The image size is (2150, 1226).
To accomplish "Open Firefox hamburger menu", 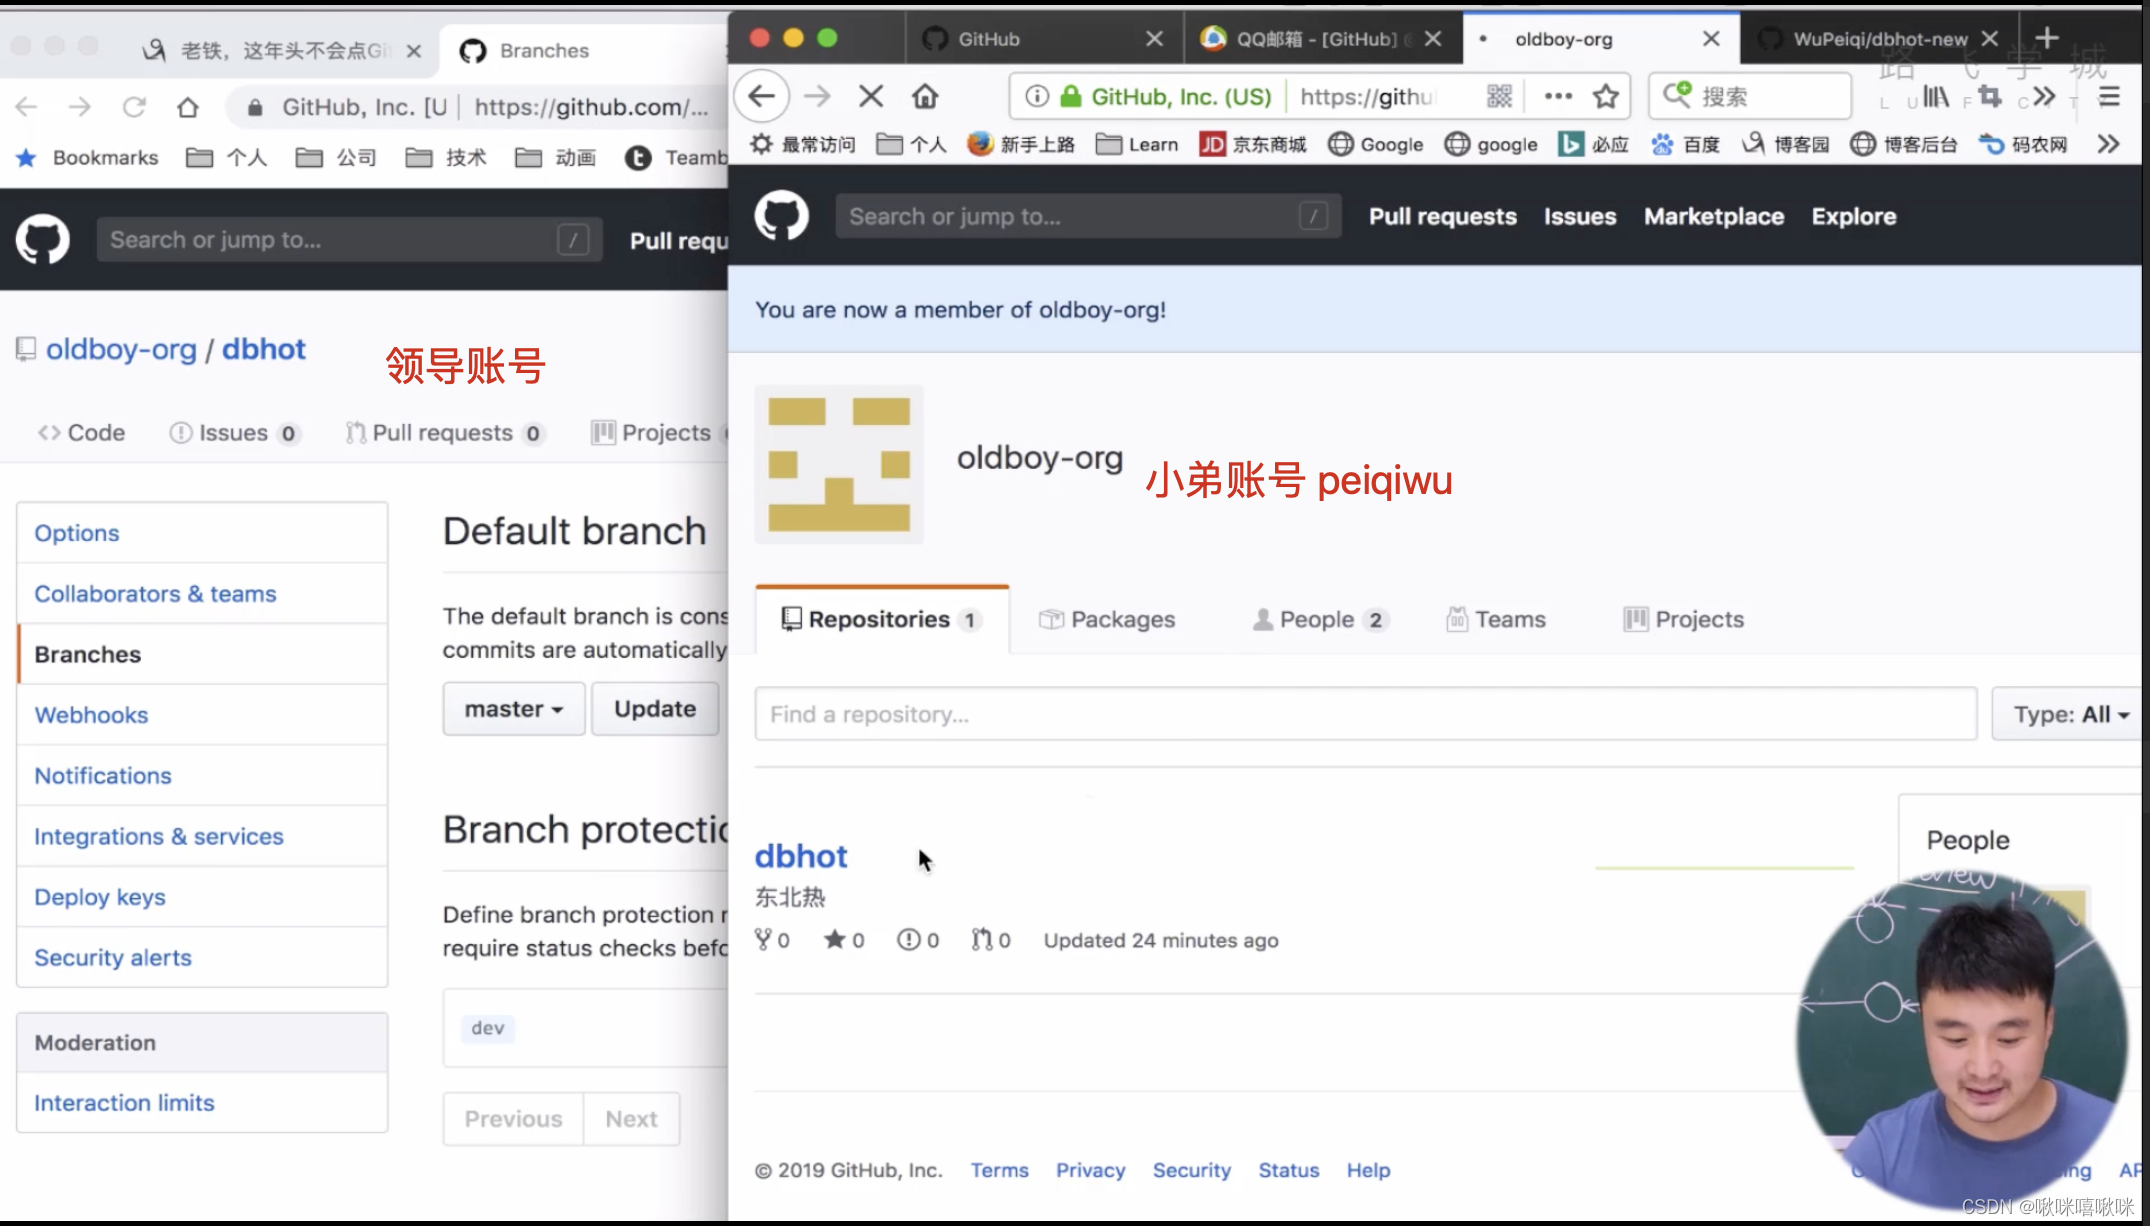I will pyautogui.click(x=2109, y=96).
